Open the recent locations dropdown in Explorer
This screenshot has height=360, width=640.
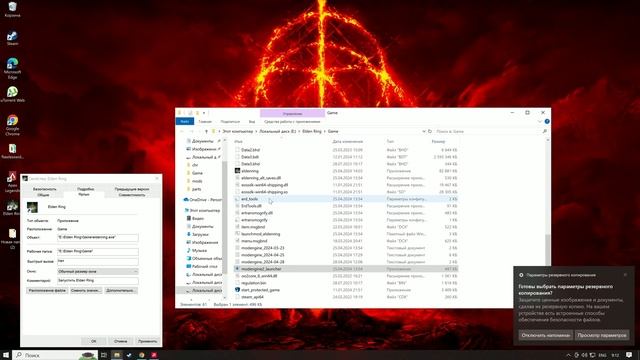click(199, 131)
